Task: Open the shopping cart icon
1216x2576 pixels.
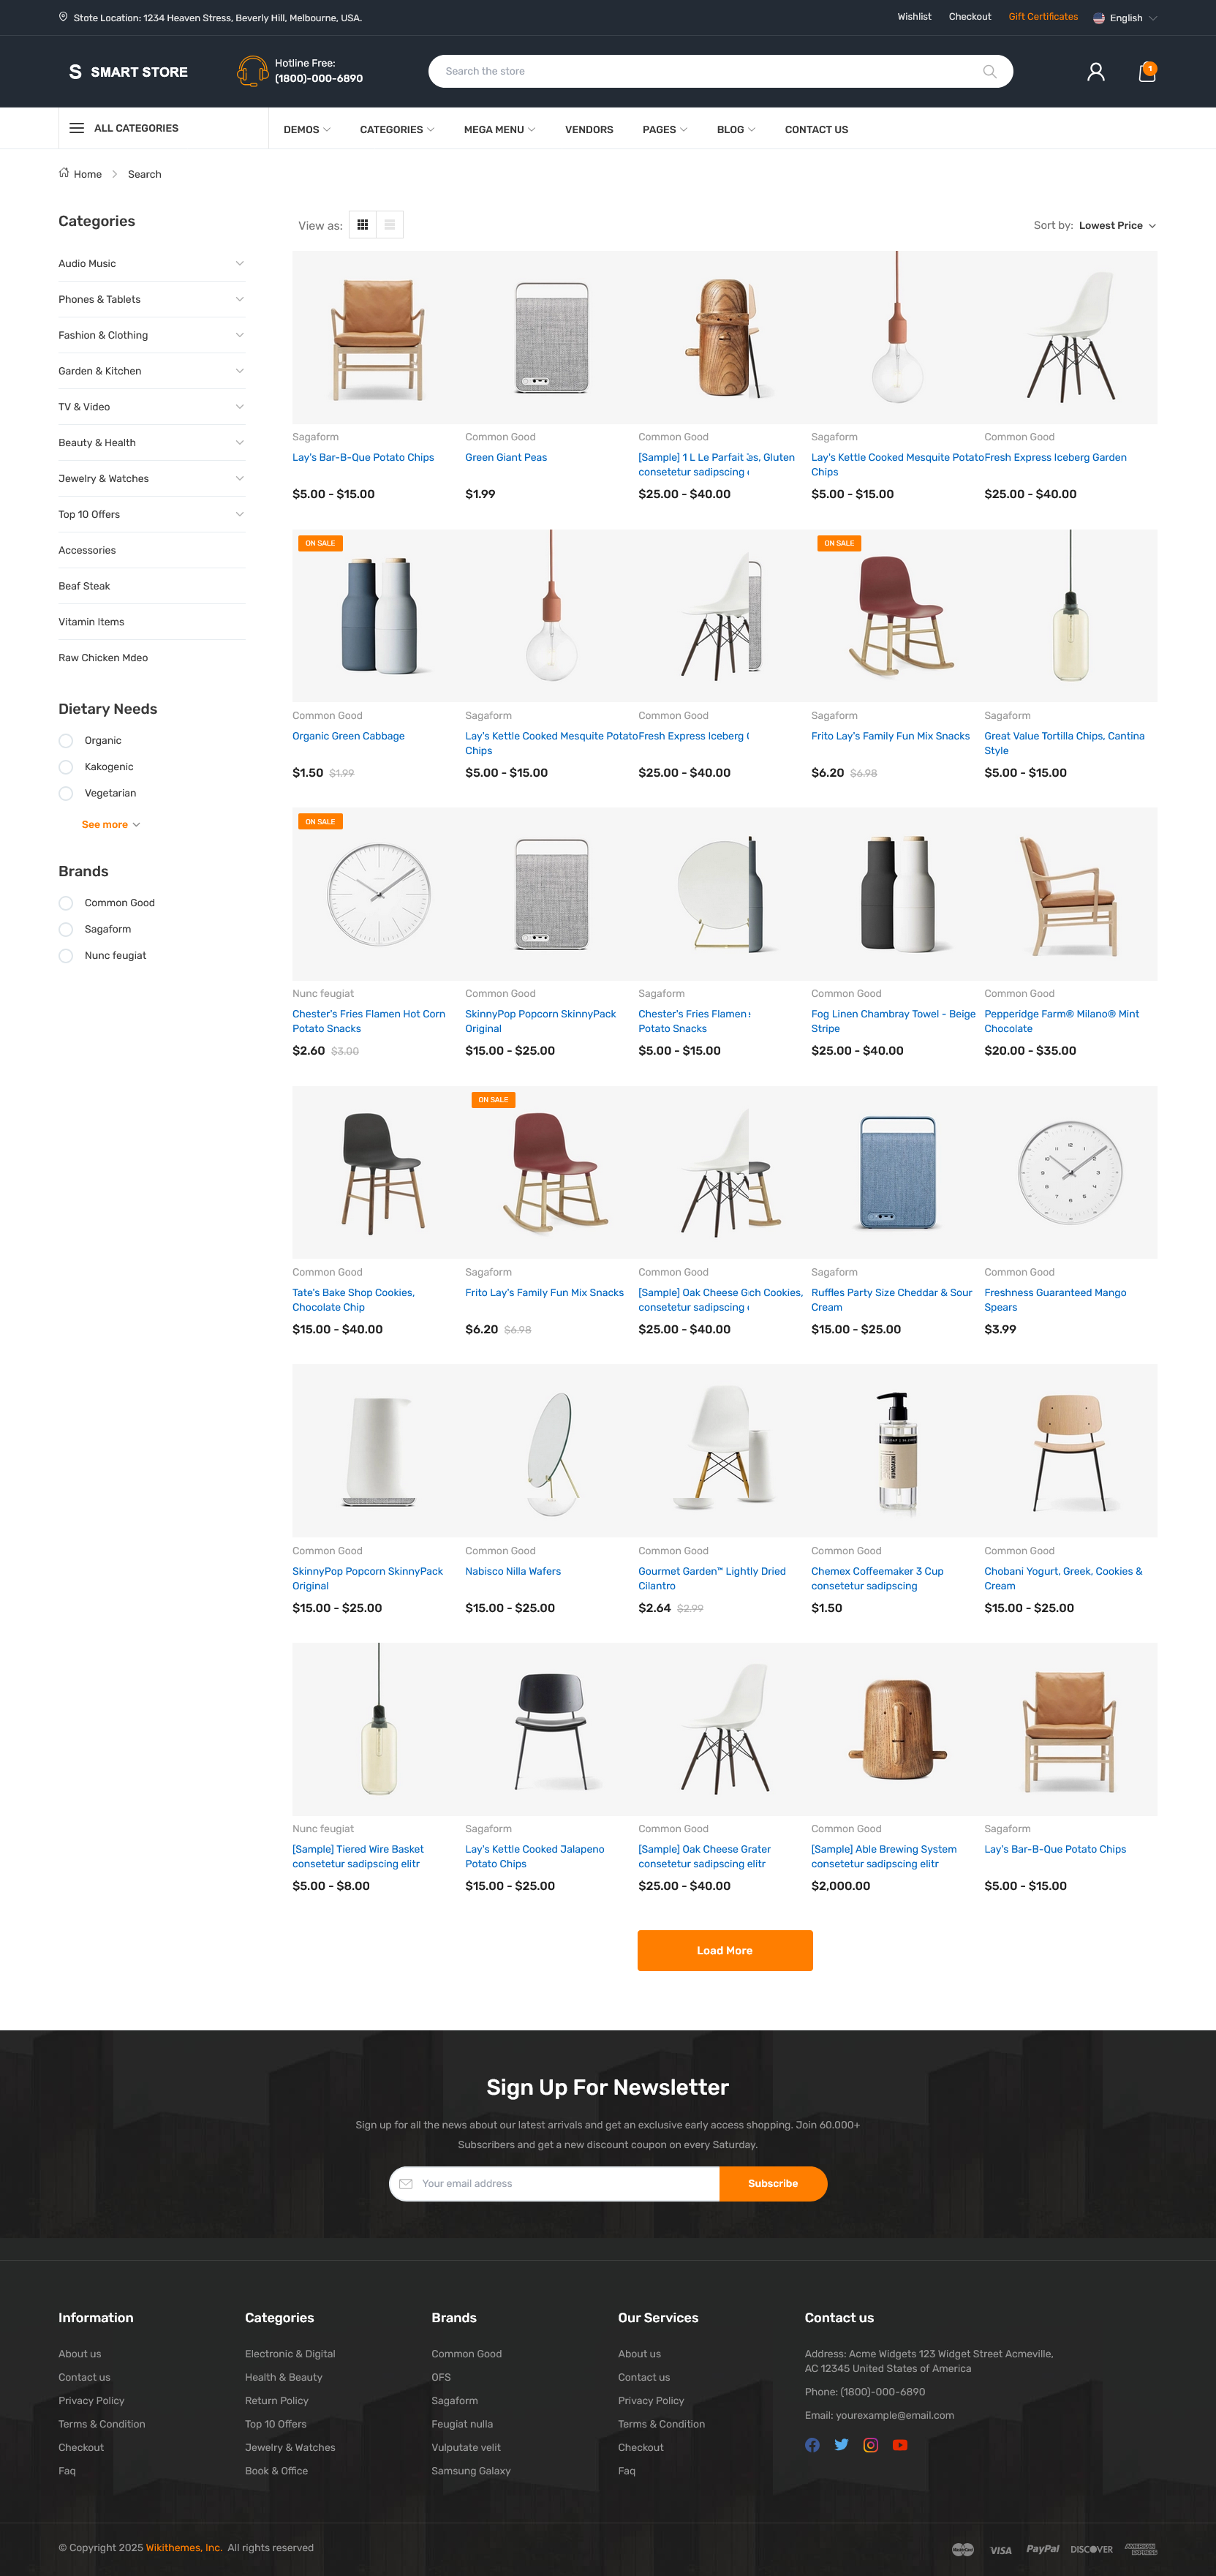Action: click(1147, 72)
